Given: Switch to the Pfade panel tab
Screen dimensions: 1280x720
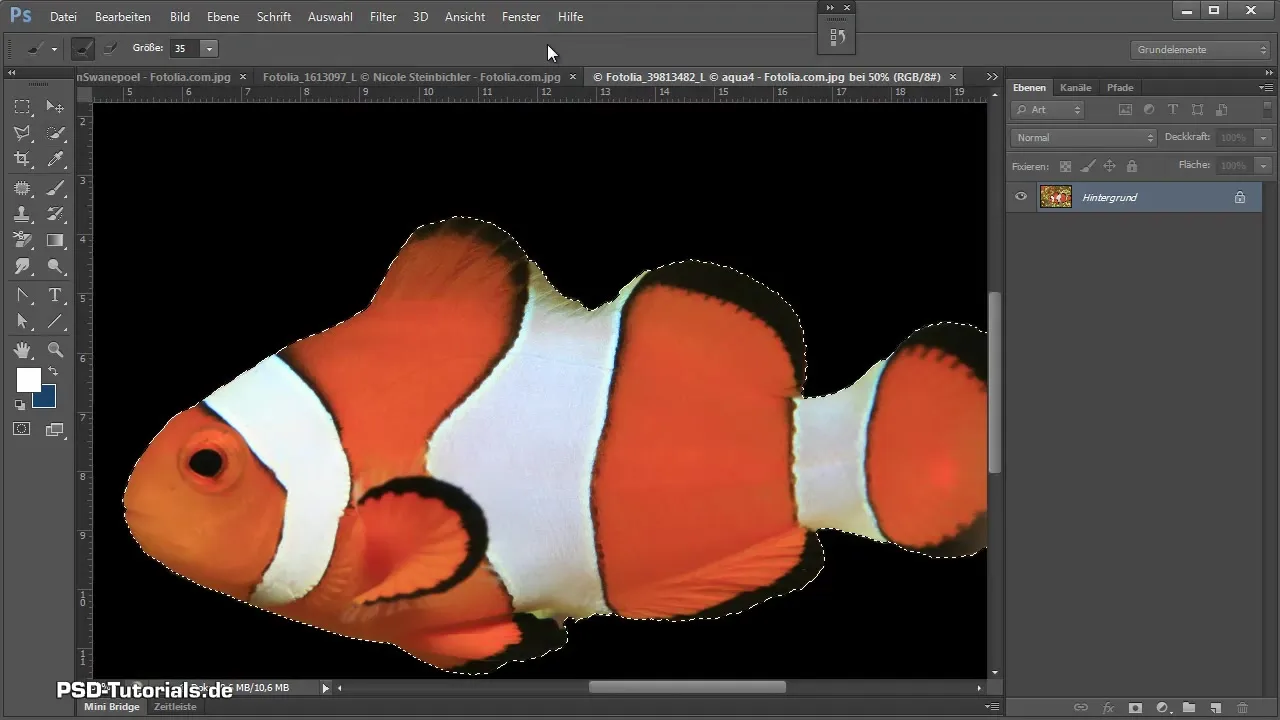Looking at the screenshot, I should point(1120,88).
